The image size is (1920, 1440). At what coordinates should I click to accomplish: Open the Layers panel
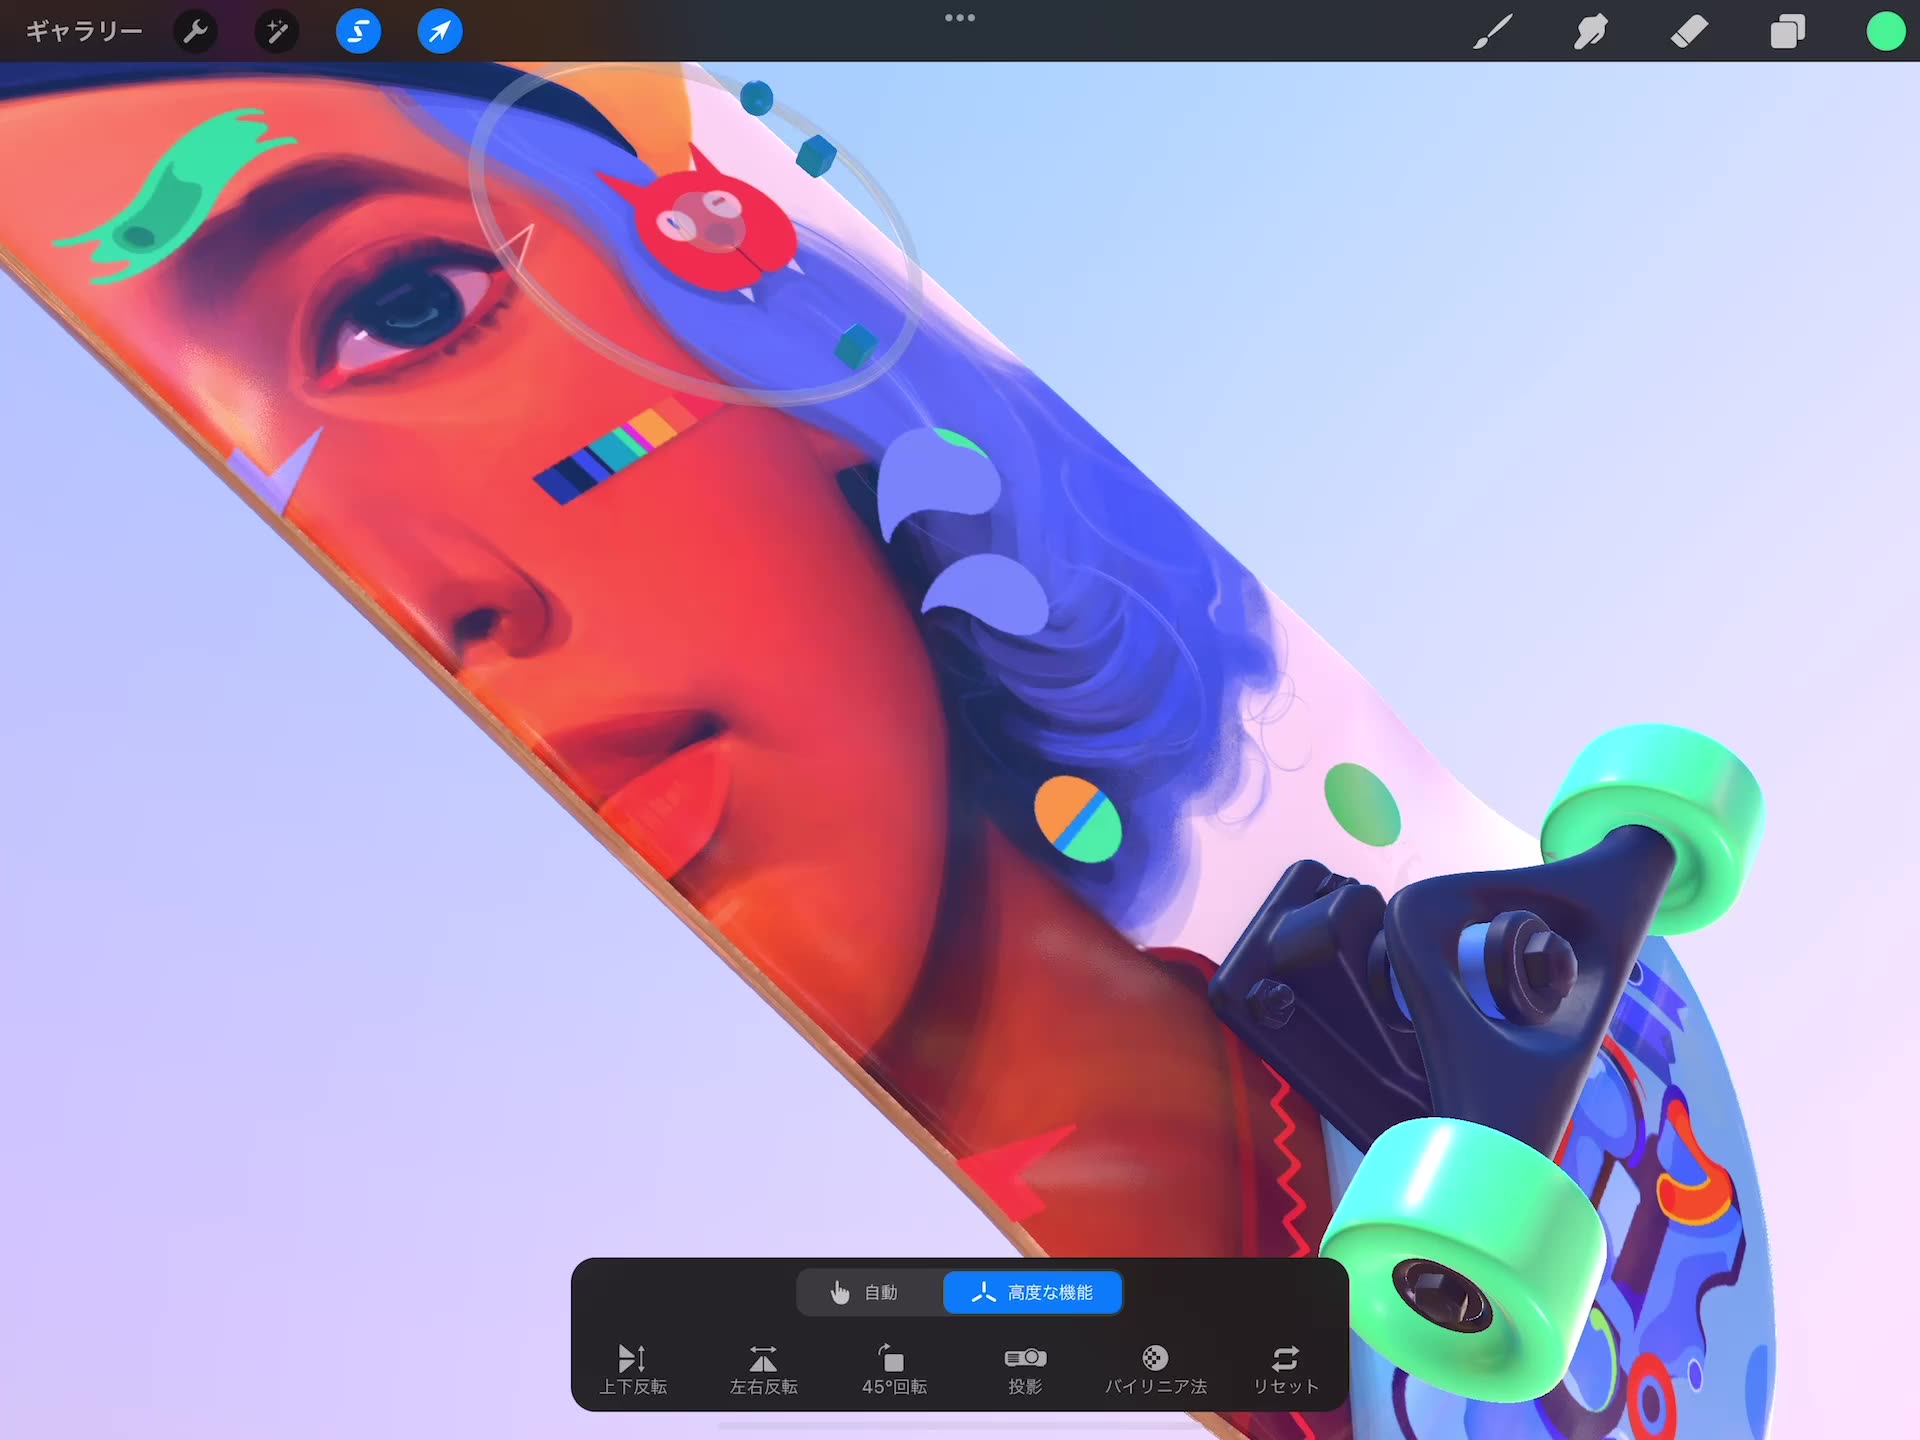coord(1787,32)
